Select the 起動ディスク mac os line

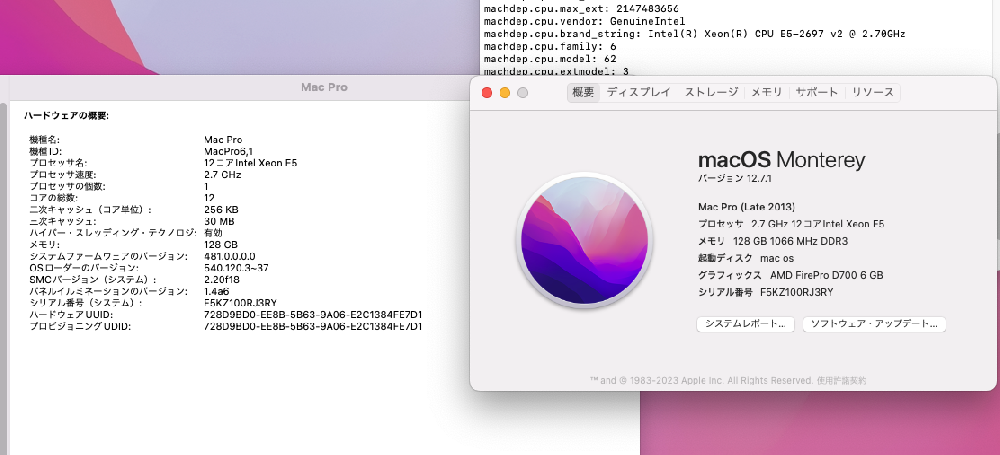[746, 258]
